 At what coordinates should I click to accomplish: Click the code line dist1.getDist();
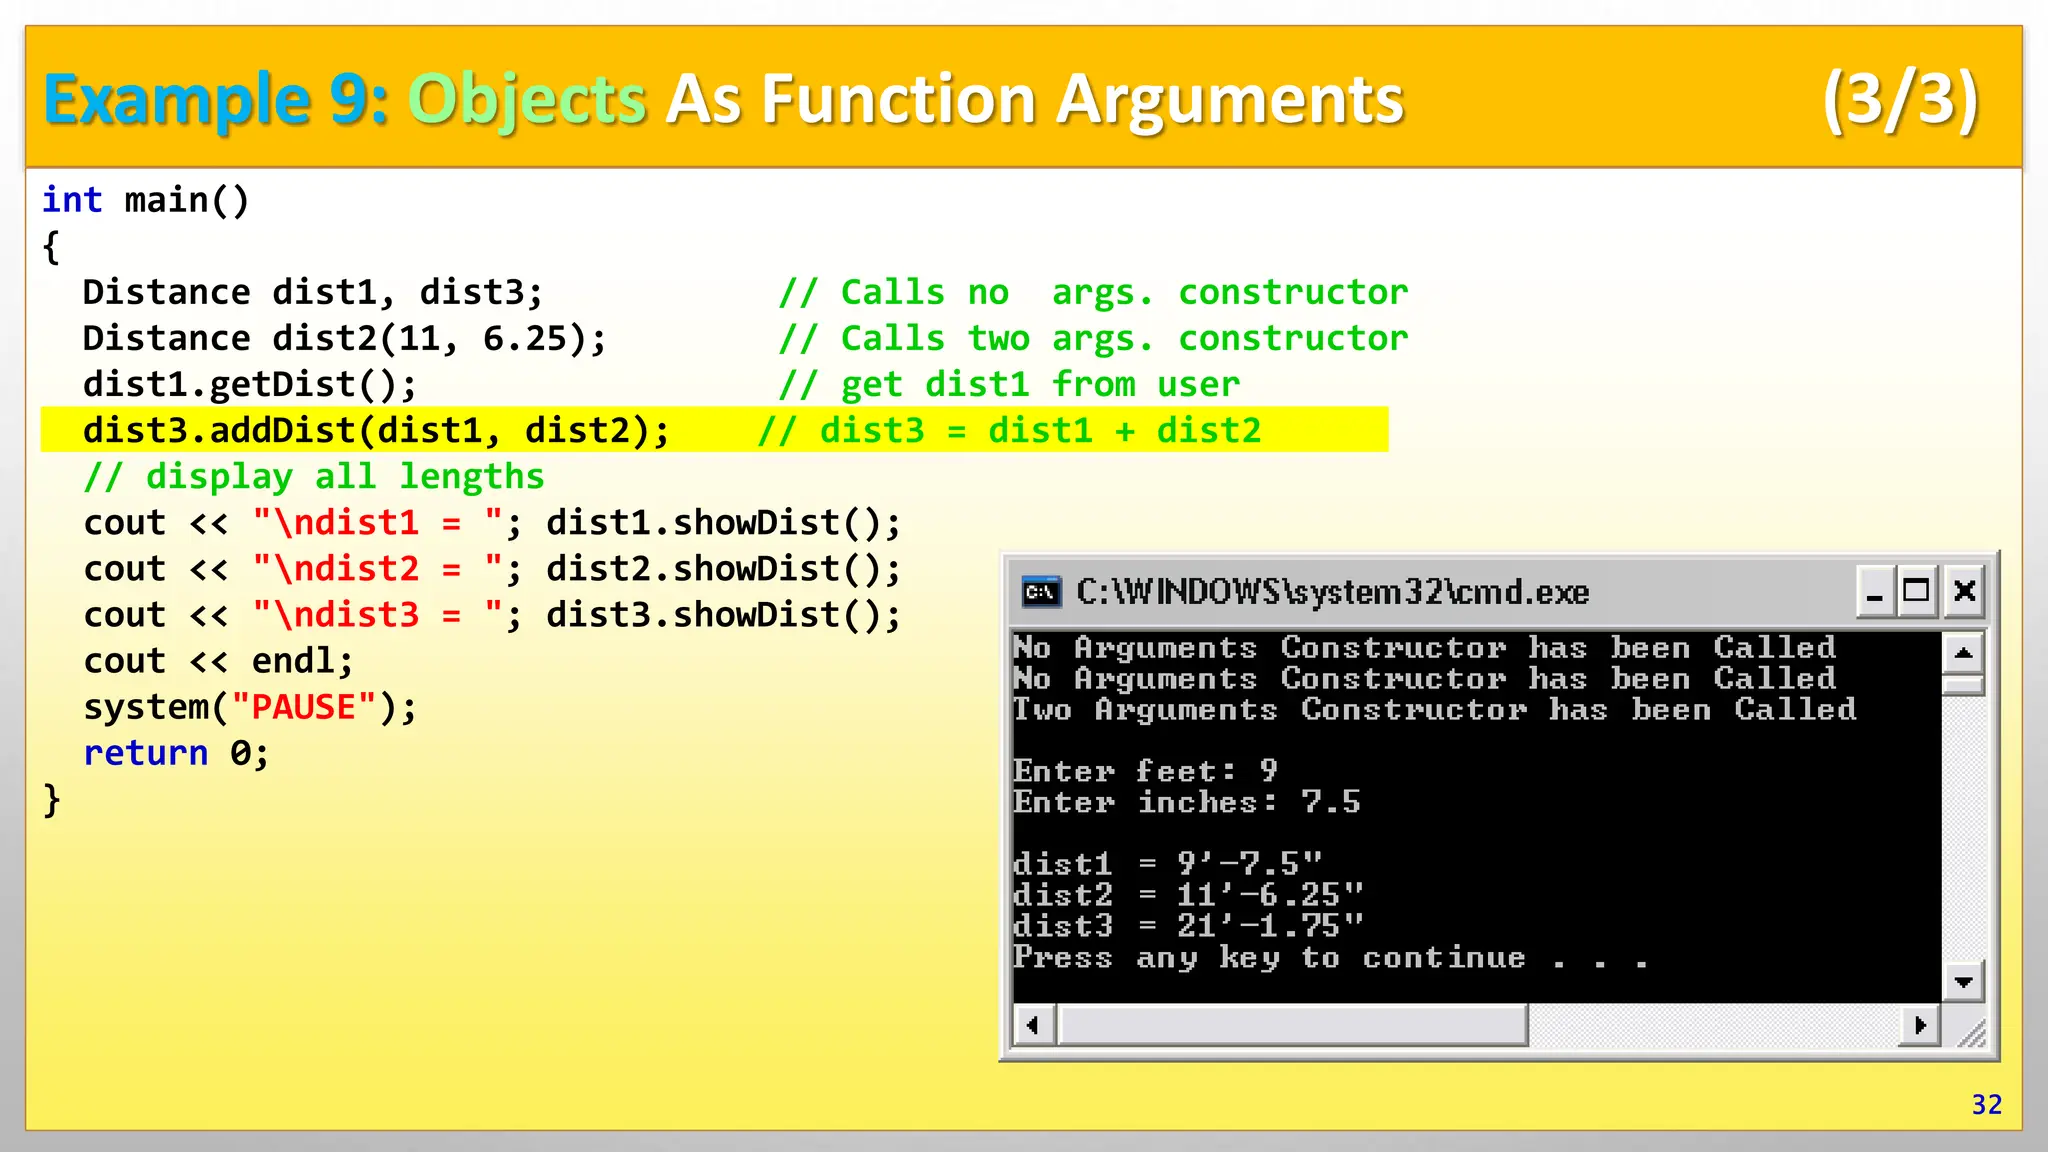(250, 384)
